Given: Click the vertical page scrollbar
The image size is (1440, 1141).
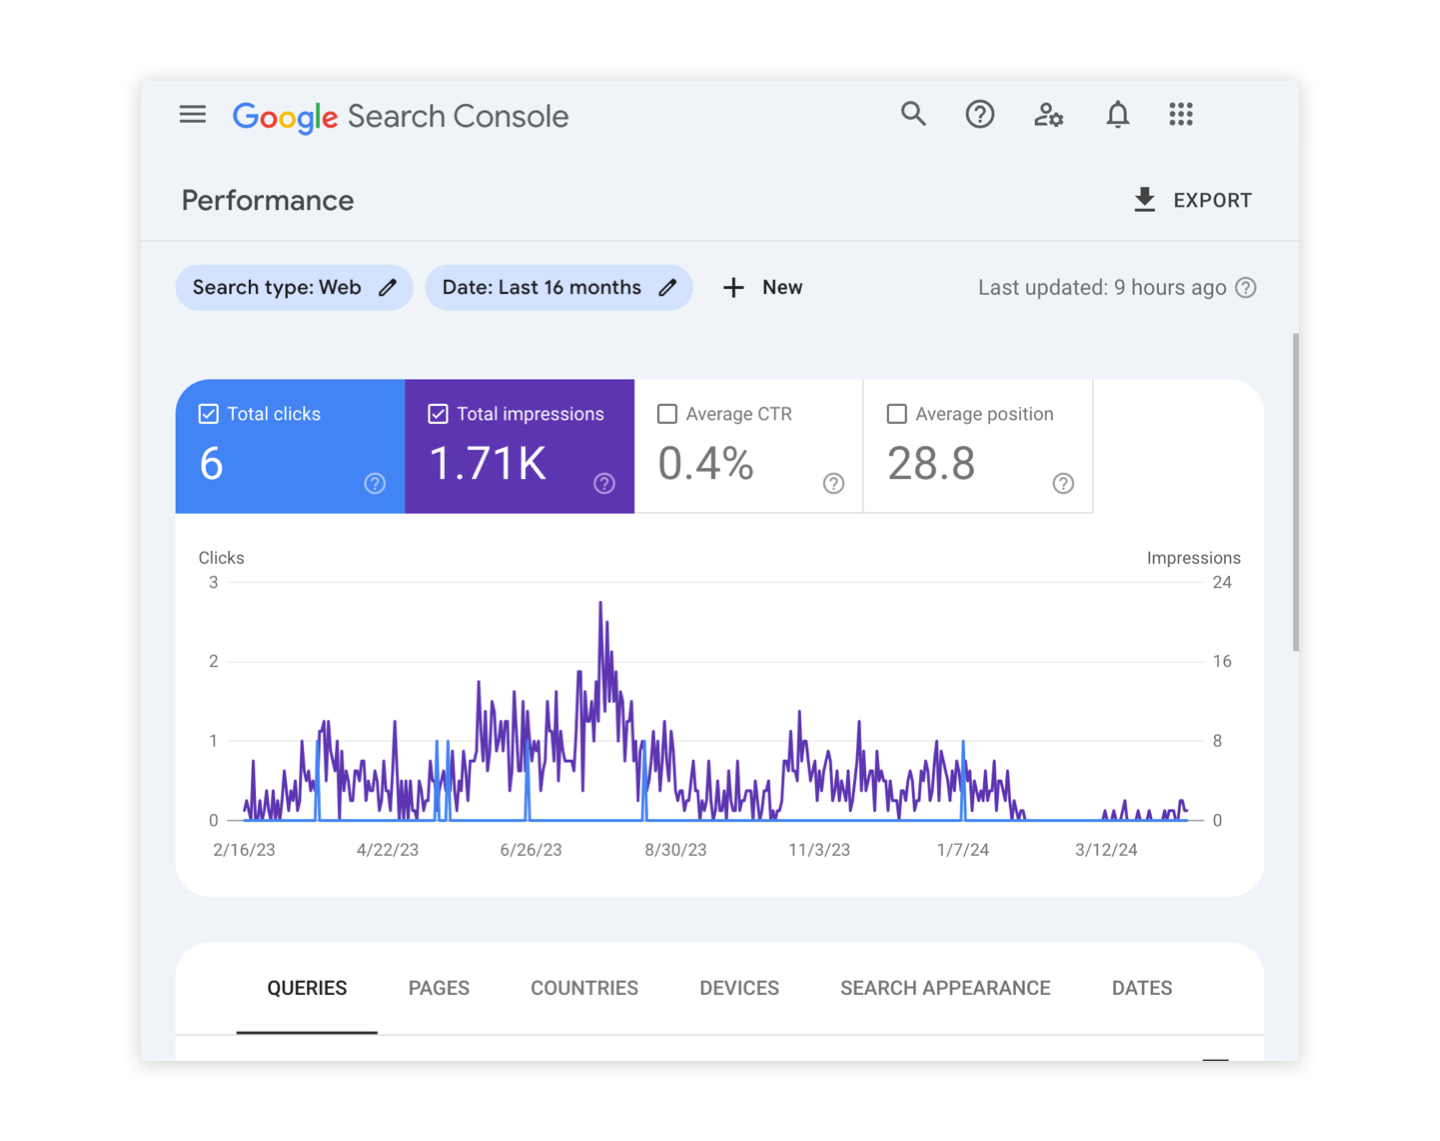Looking at the screenshot, I should point(1295,492).
